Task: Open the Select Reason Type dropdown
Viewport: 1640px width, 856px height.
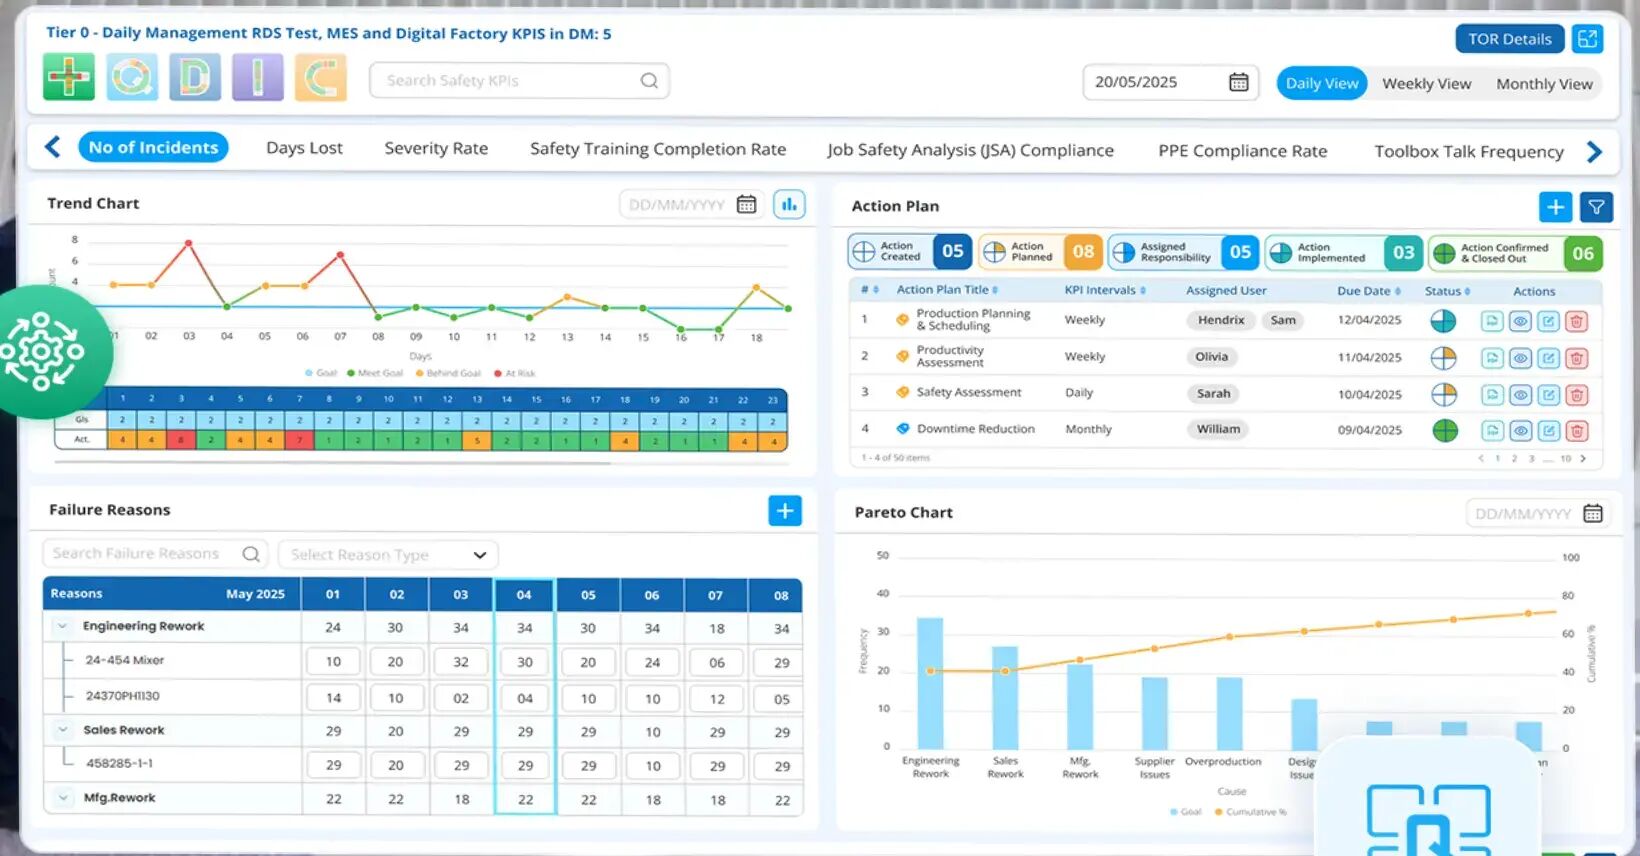Action: [x=388, y=555]
